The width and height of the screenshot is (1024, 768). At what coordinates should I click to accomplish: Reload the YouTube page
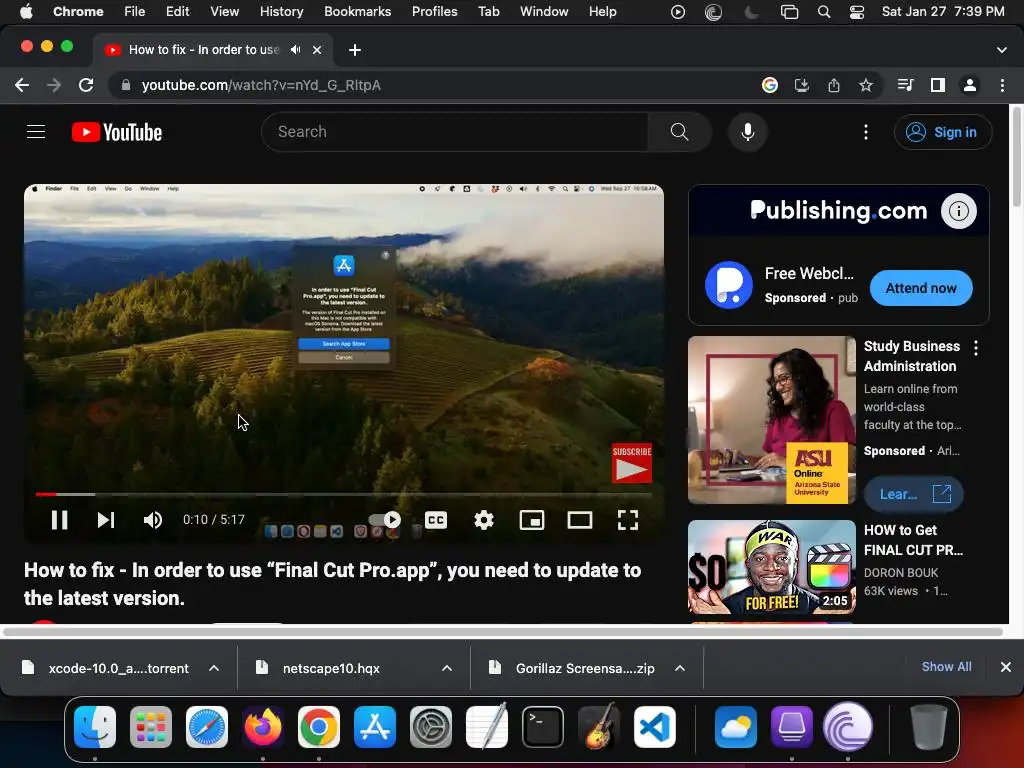[x=86, y=85]
